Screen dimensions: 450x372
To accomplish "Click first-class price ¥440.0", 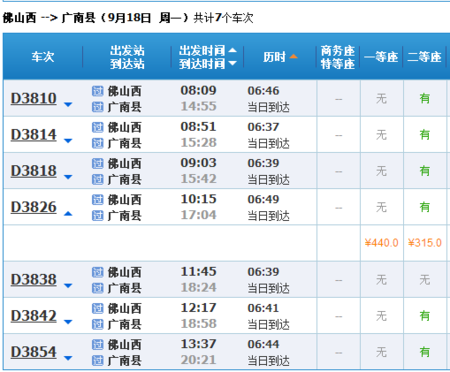I will coord(381,243).
